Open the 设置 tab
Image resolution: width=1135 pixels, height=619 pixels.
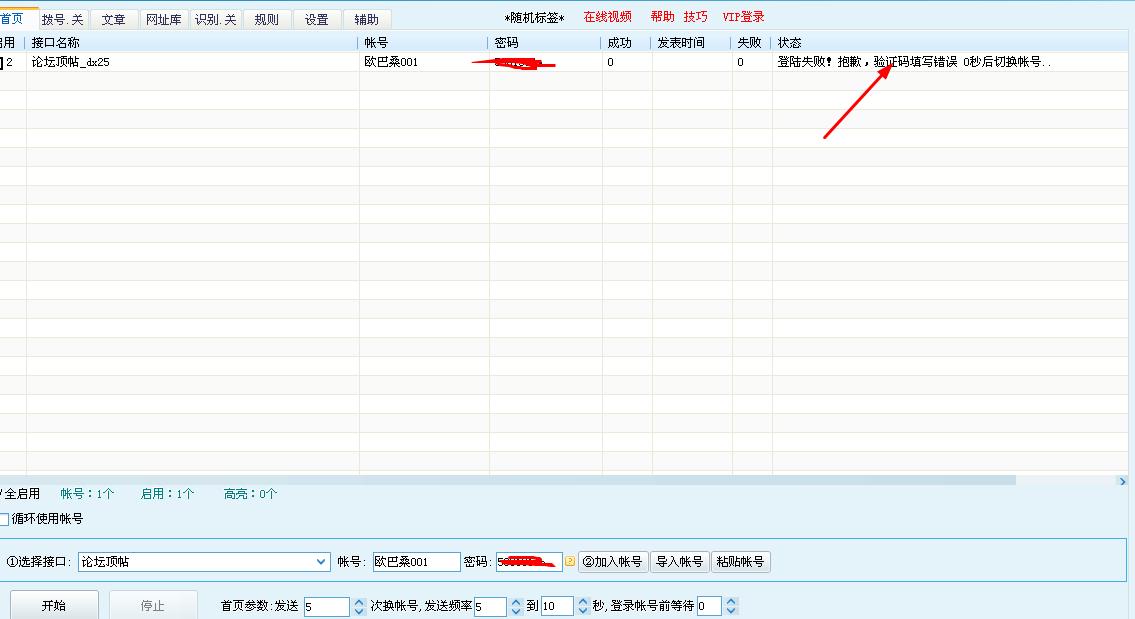click(316, 19)
